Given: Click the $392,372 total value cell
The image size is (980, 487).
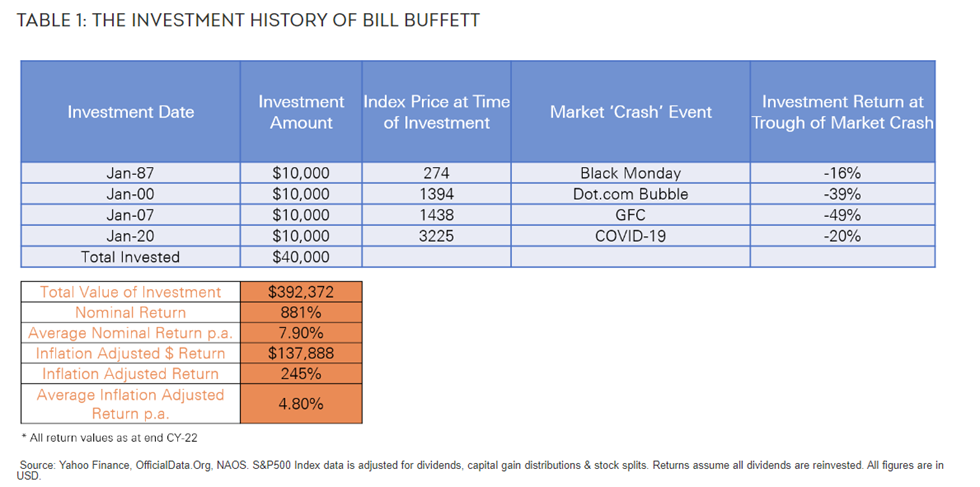Looking at the screenshot, I should point(301,292).
